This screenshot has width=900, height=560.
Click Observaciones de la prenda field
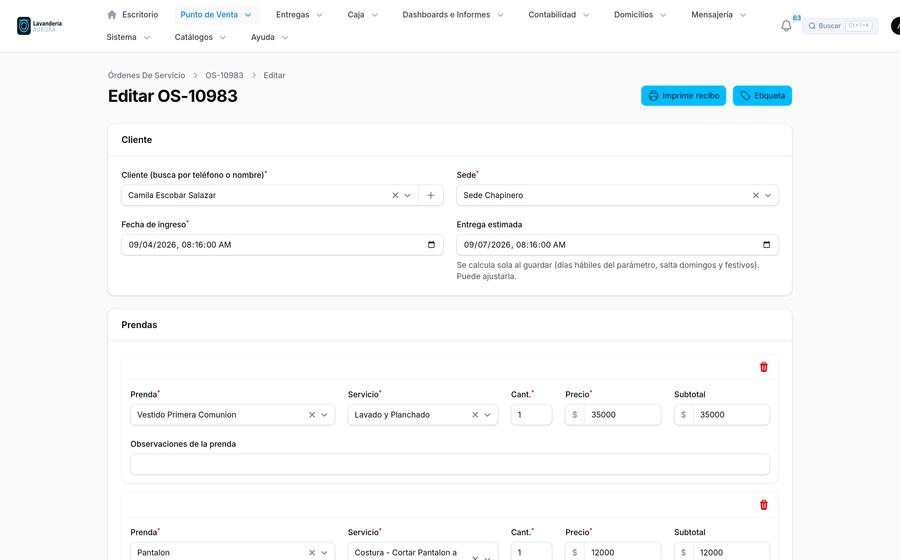tap(449, 464)
